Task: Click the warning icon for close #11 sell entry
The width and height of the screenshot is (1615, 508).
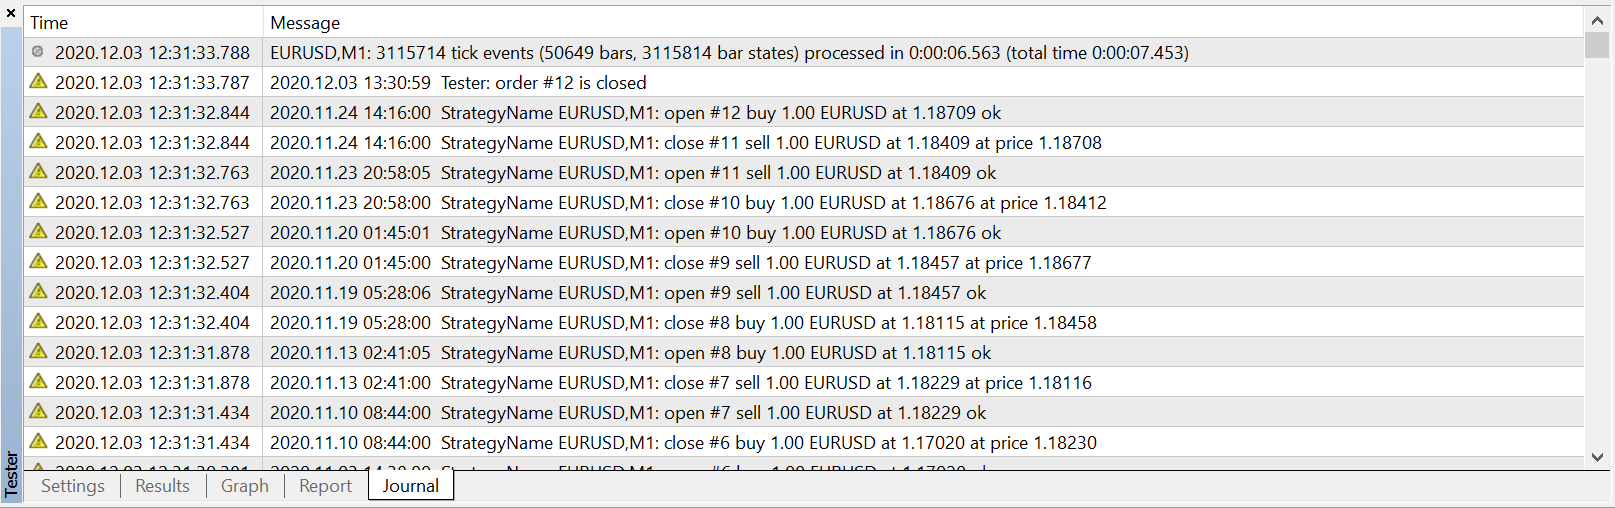Action: click(38, 141)
